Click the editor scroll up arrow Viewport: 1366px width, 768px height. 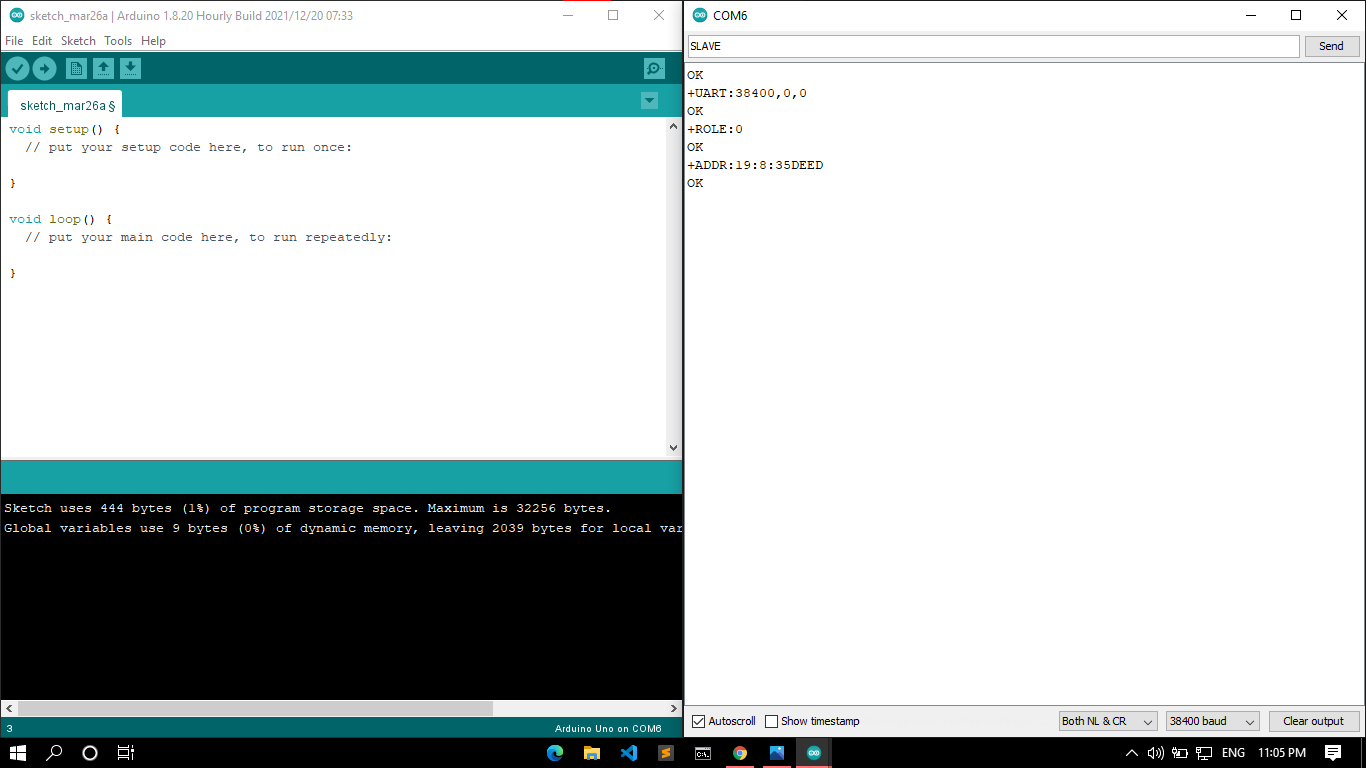(673, 126)
